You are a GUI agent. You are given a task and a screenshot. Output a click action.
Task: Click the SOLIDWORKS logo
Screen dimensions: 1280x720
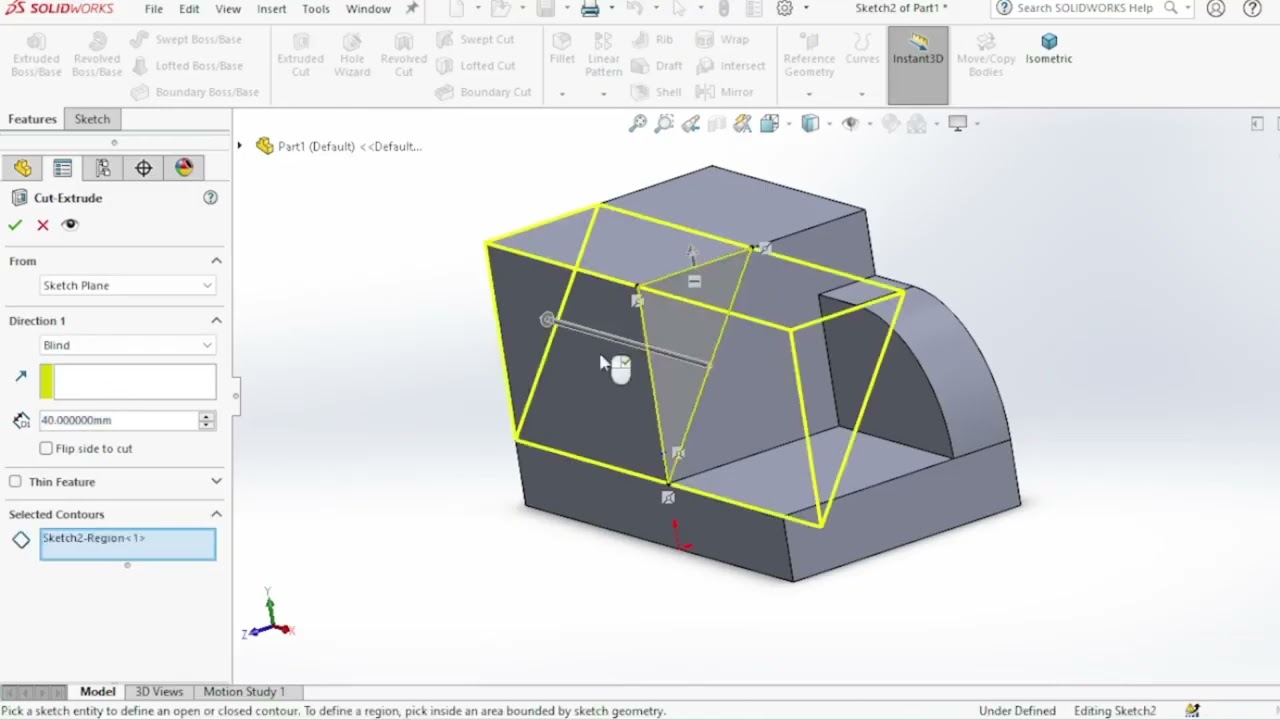tap(58, 9)
